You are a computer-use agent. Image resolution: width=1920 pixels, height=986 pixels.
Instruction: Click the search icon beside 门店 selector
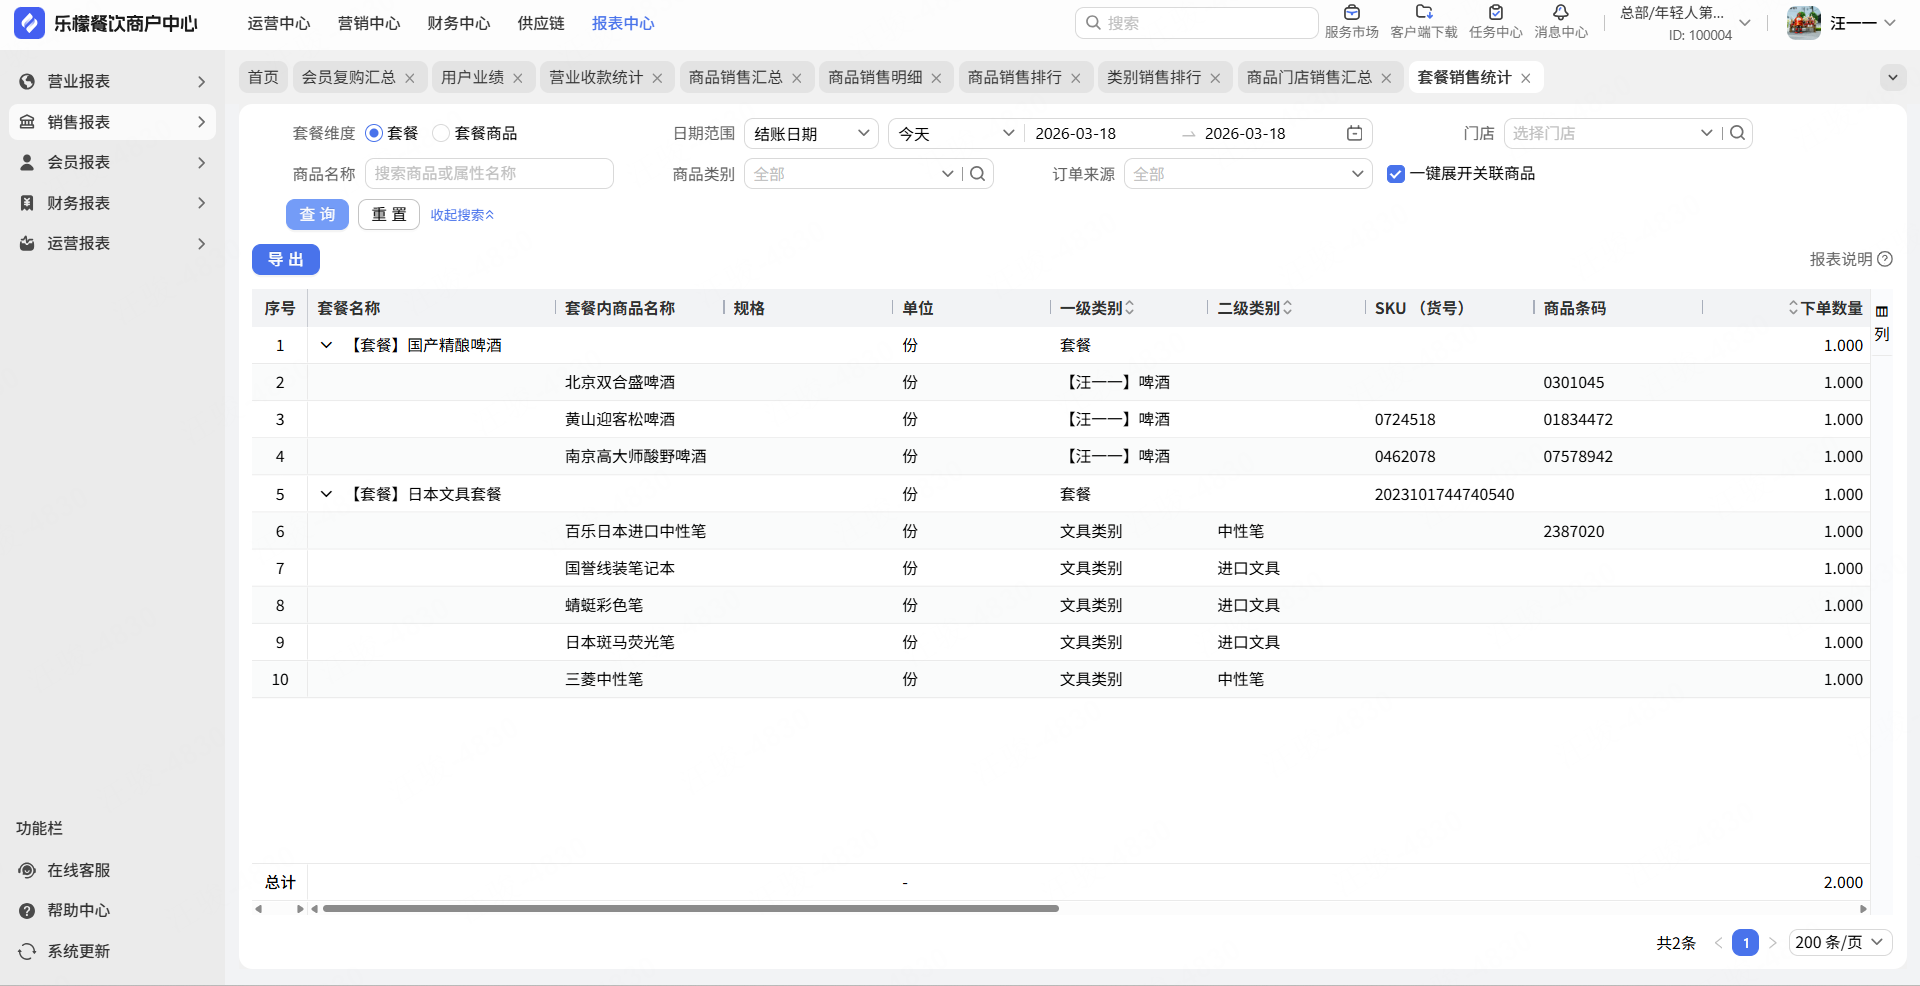click(1738, 133)
